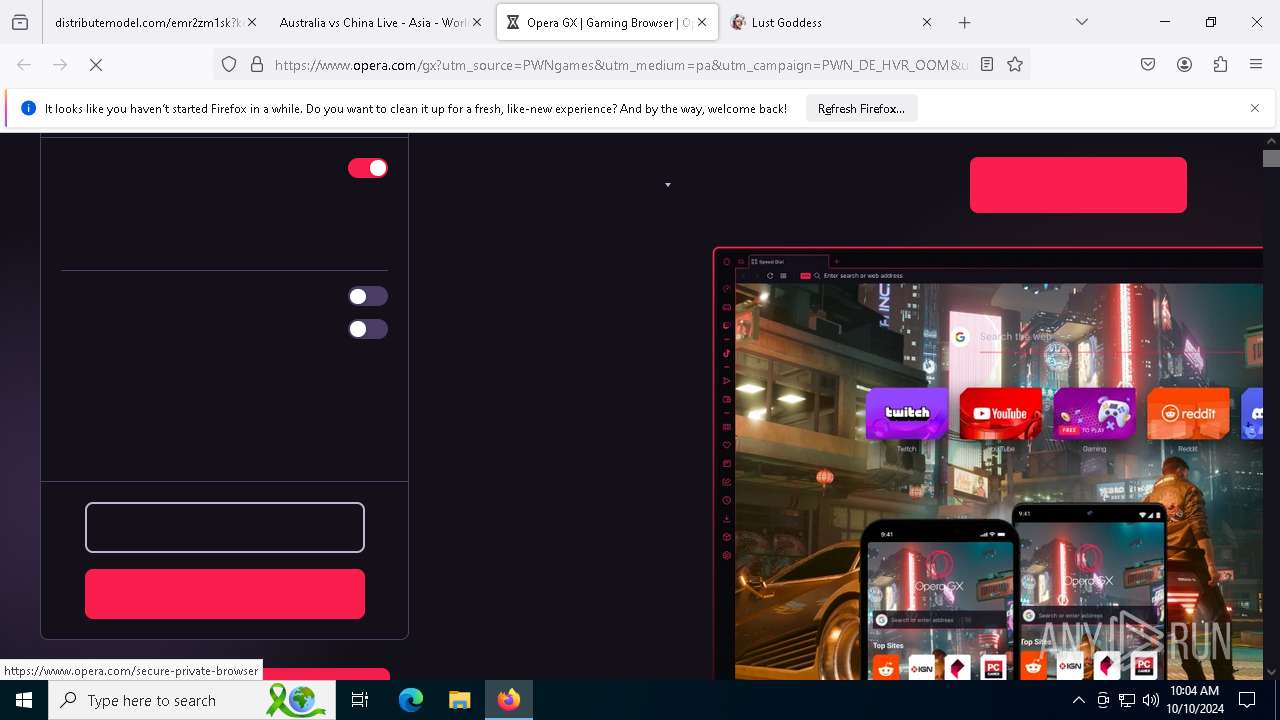Launch Microsoft Edge from taskbar
The width and height of the screenshot is (1280, 720).
point(411,700)
